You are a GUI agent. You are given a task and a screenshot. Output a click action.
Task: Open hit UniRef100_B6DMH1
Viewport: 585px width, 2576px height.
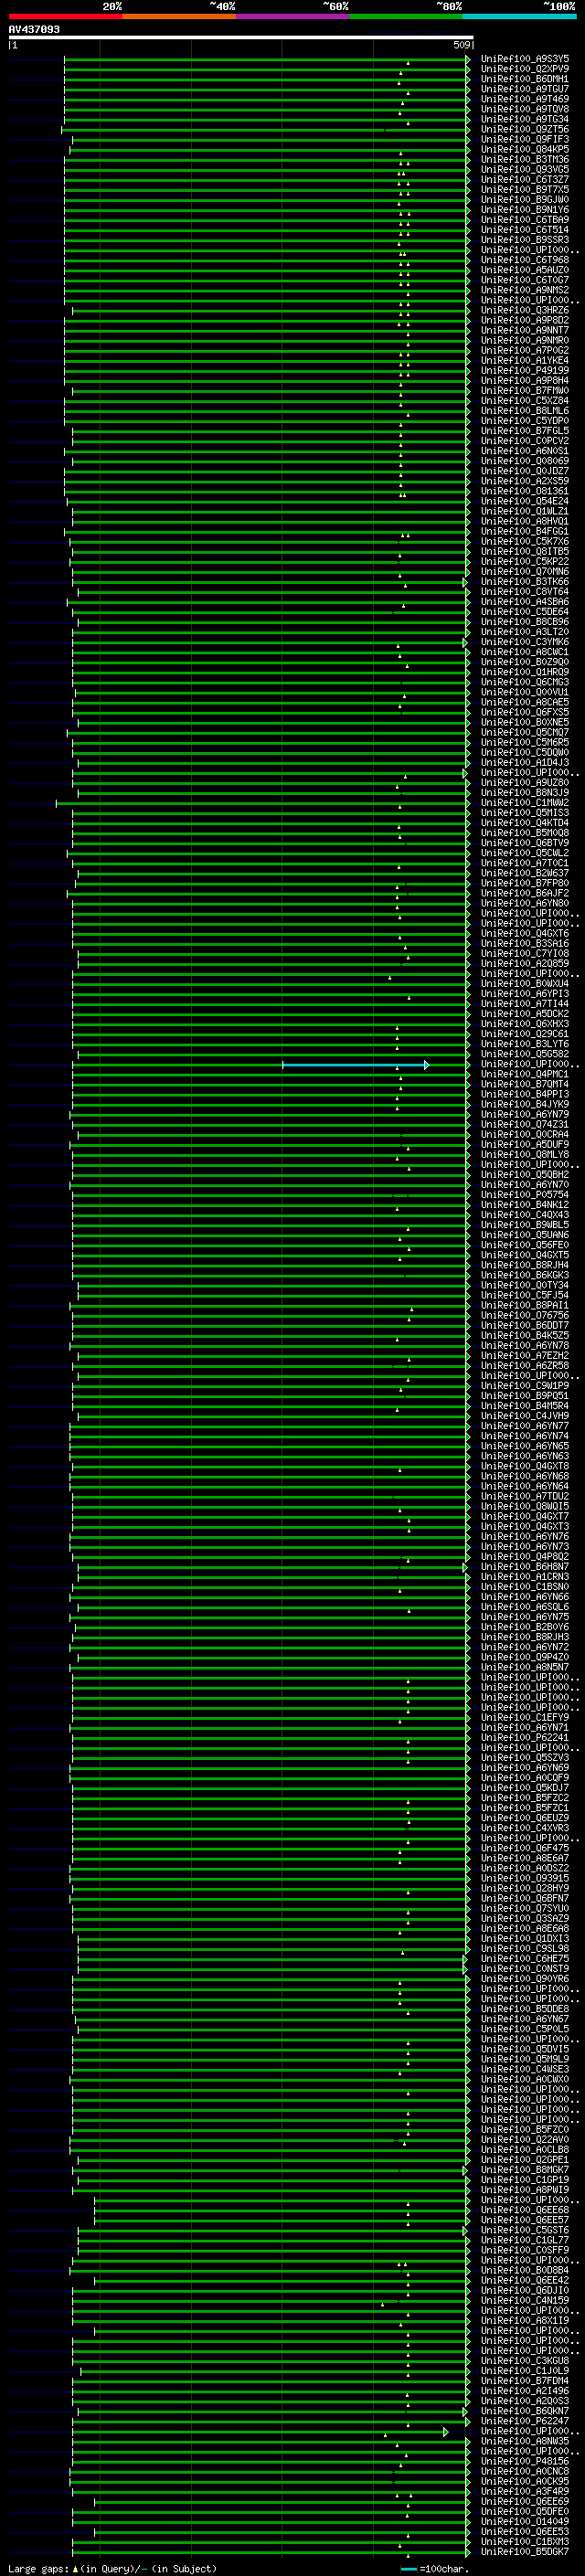[x=525, y=79]
